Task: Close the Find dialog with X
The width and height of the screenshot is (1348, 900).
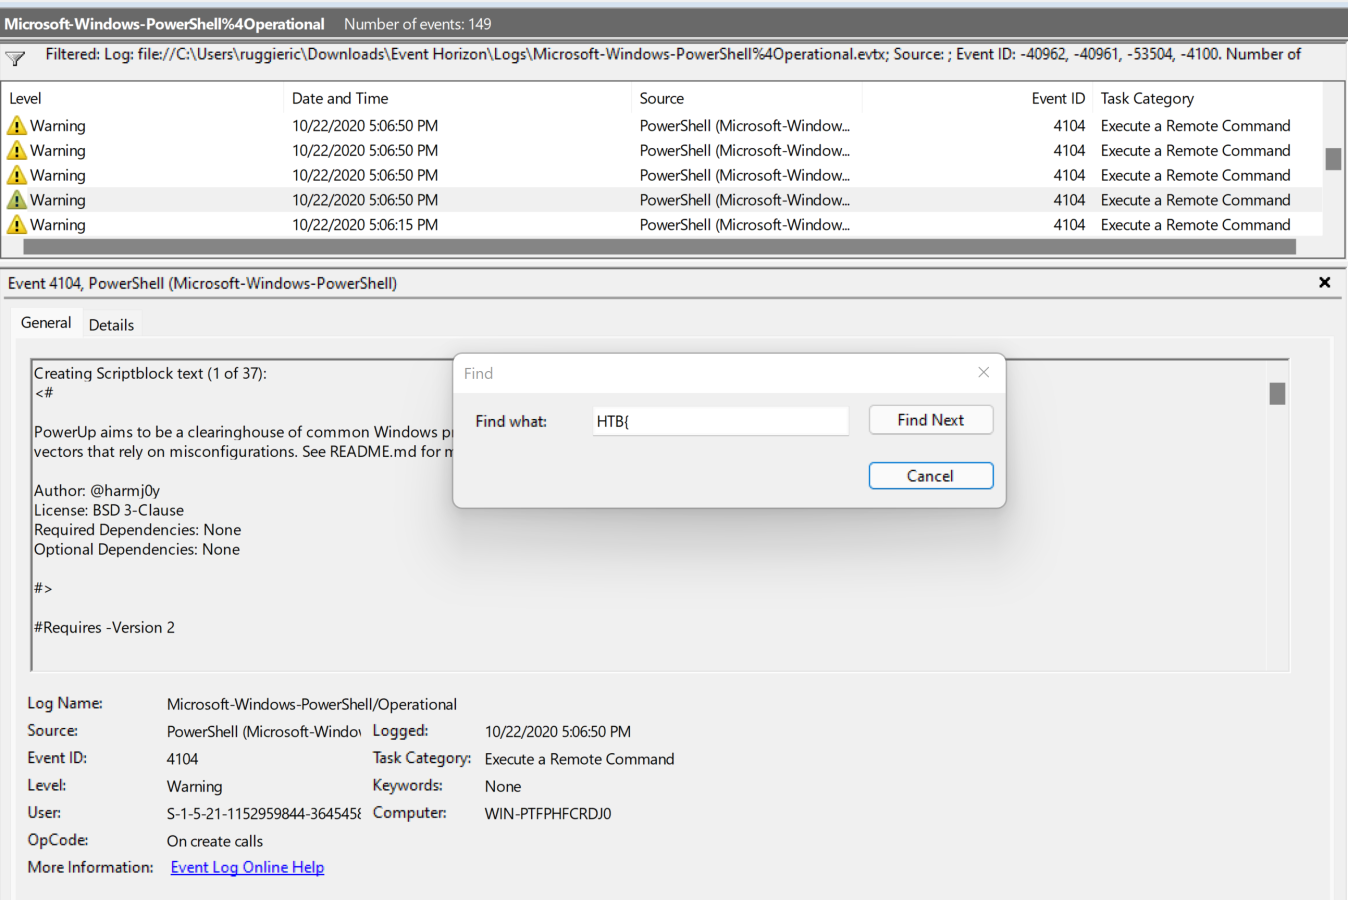Action: coord(983,372)
